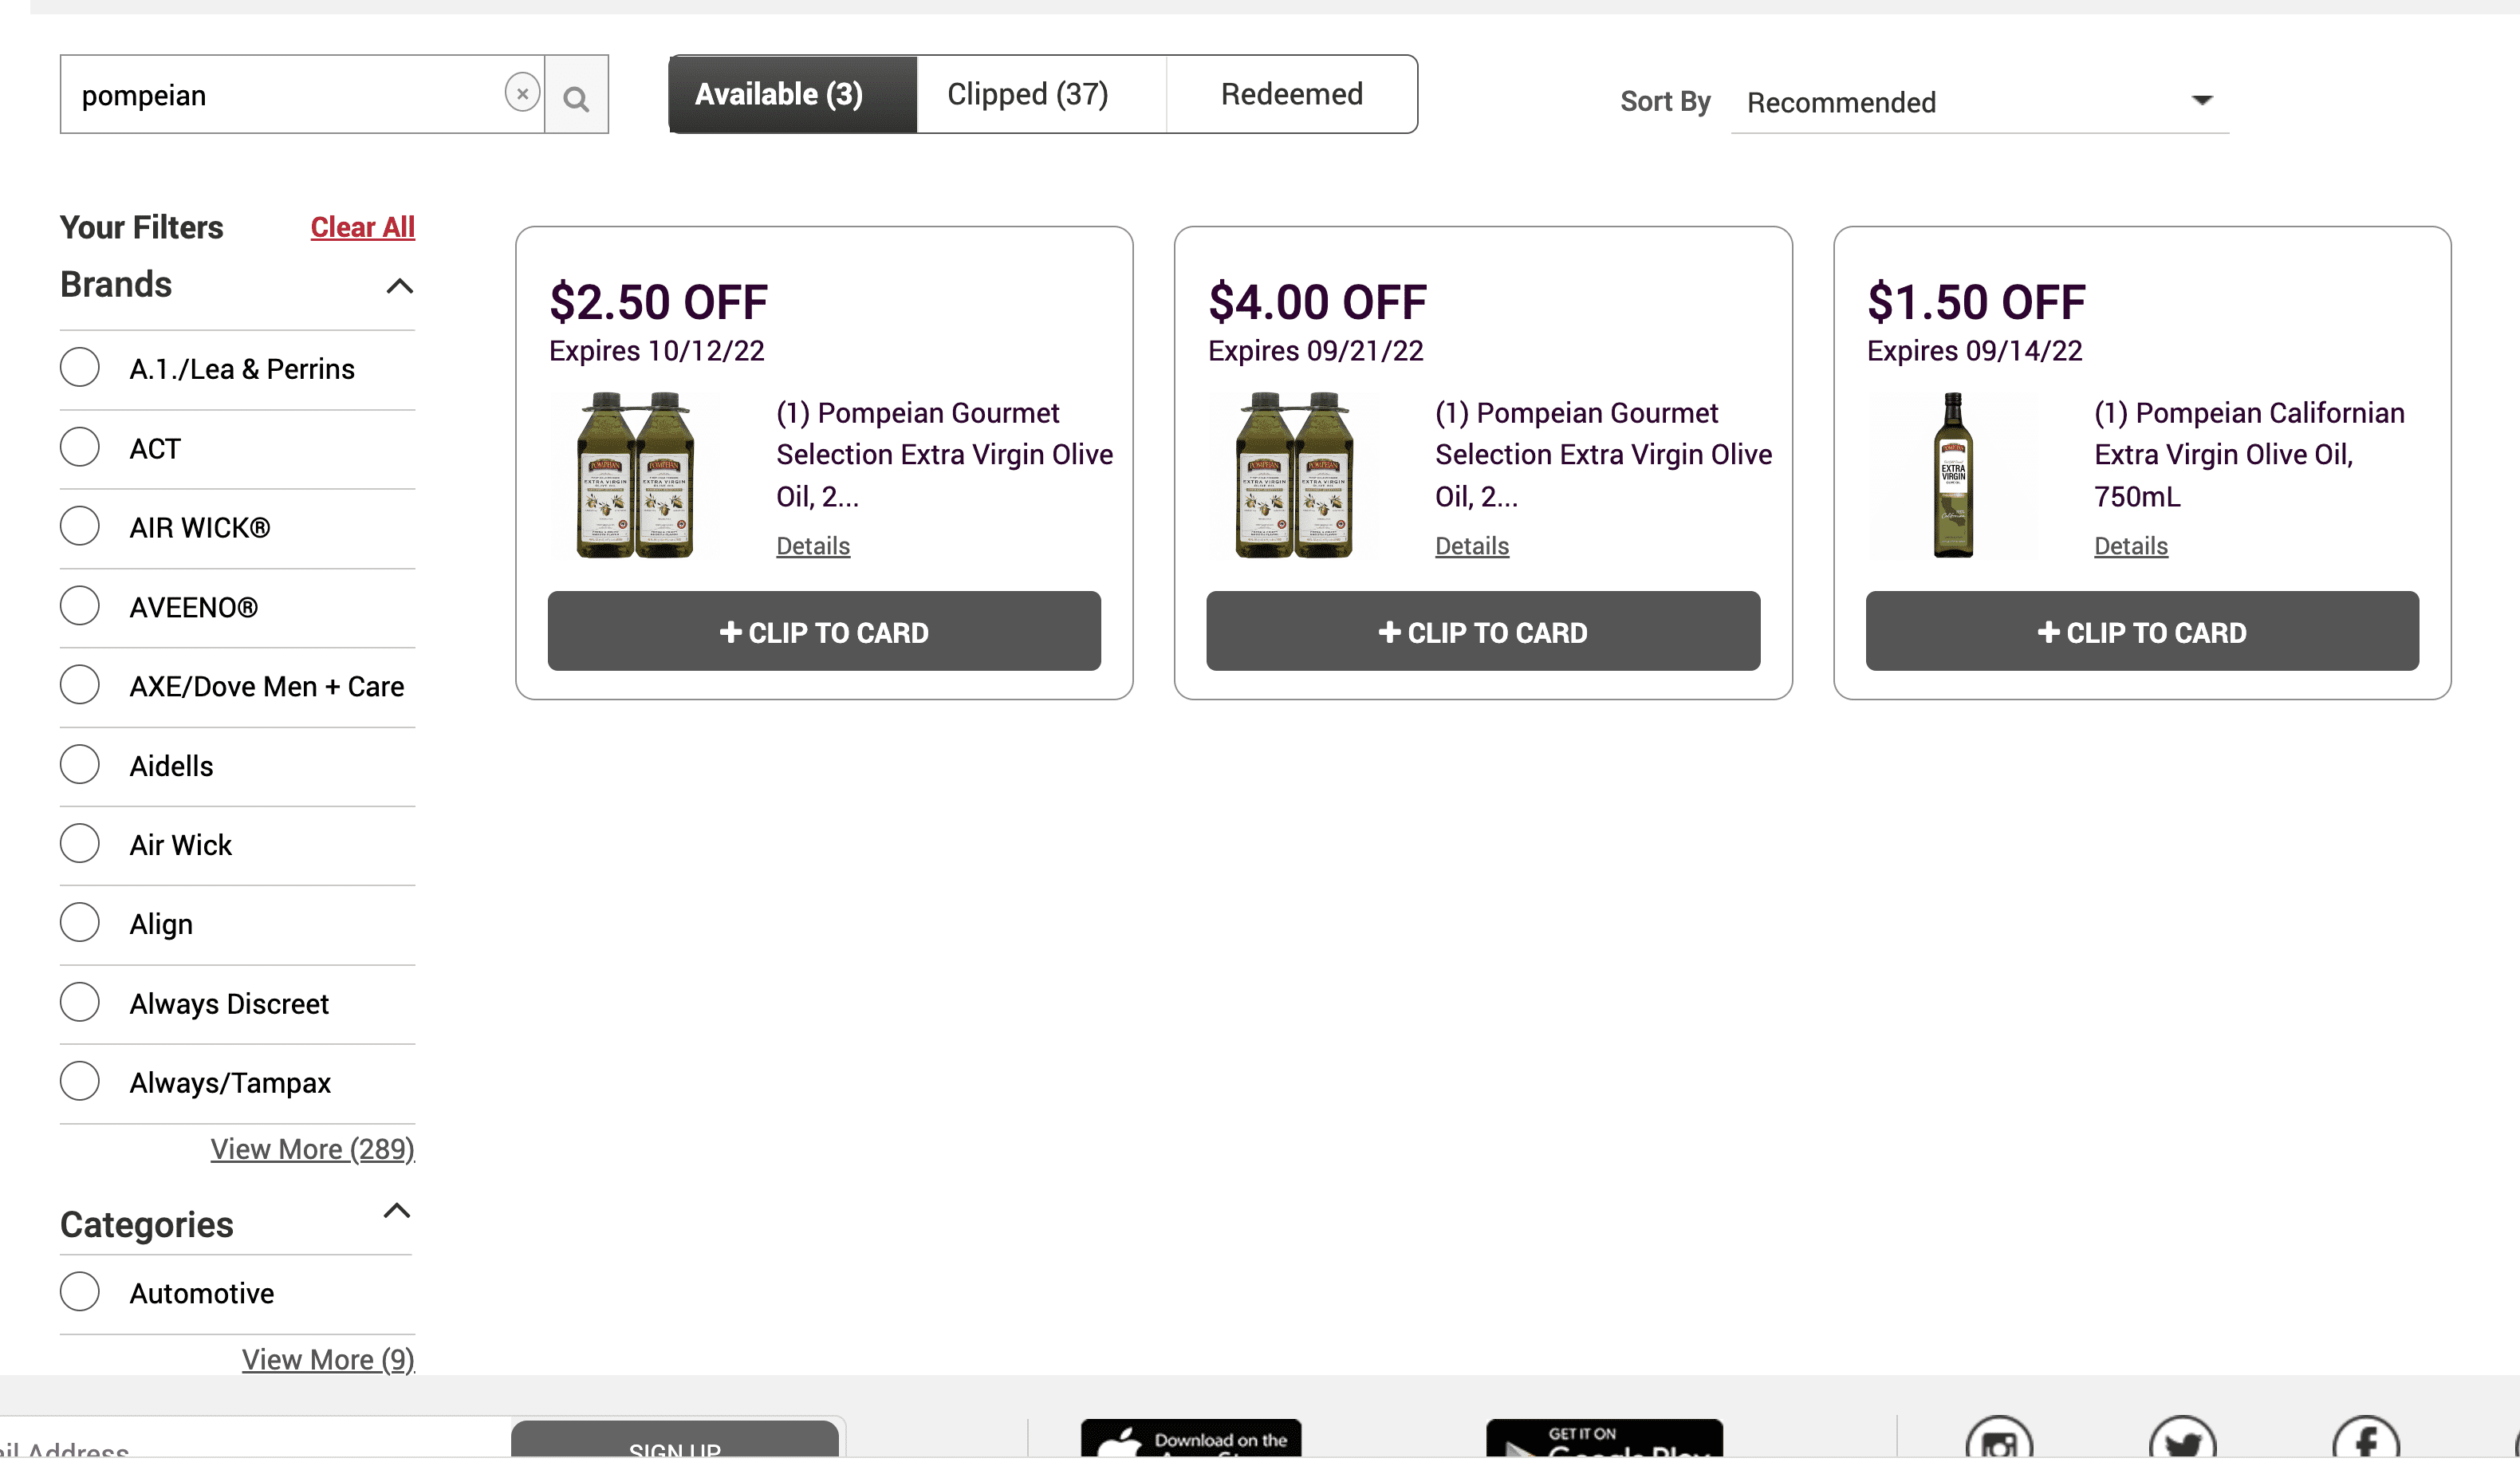Screen dimensions: 2520x1474
Task: Open Details for the $4.00 OFF coupon
Action: click(x=1472, y=546)
